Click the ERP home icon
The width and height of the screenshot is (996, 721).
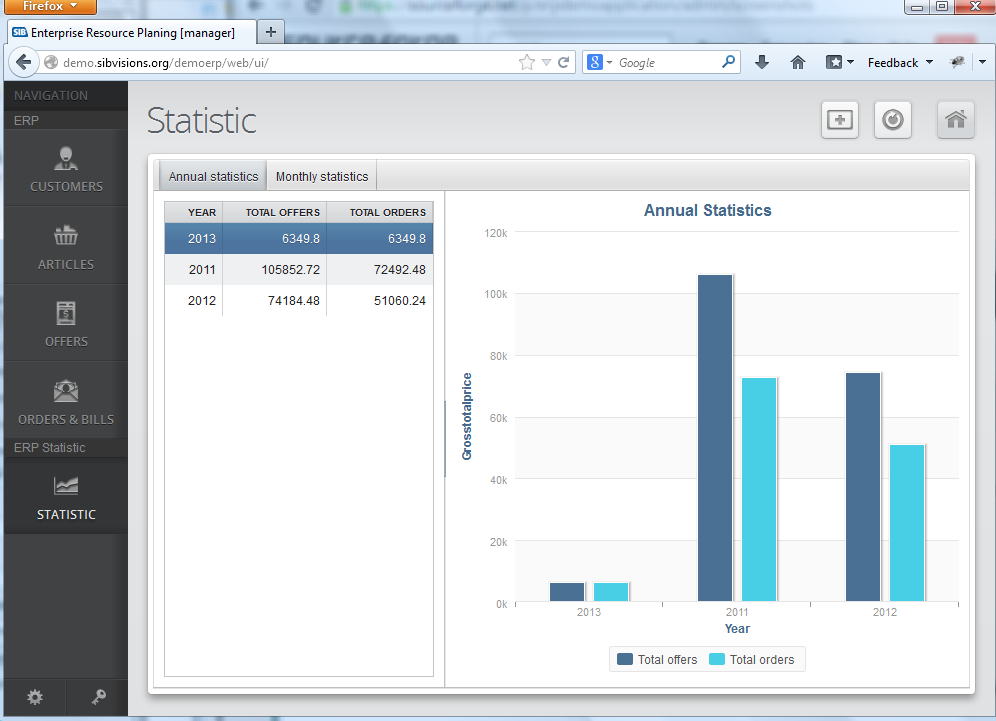point(955,119)
